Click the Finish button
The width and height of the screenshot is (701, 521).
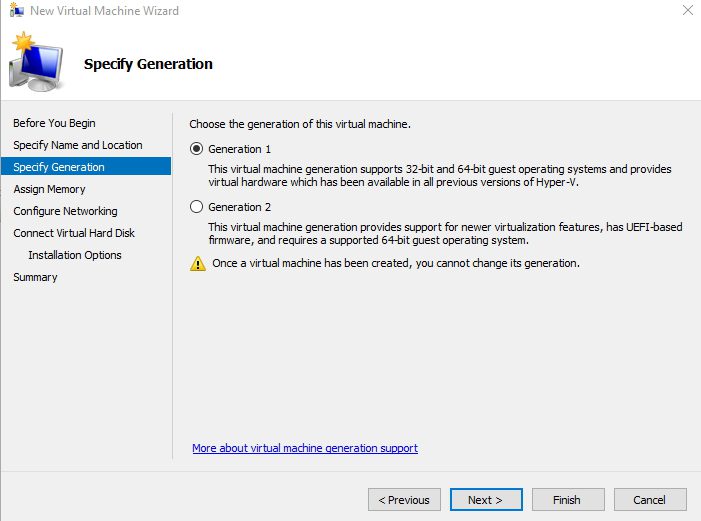click(x=566, y=499)
